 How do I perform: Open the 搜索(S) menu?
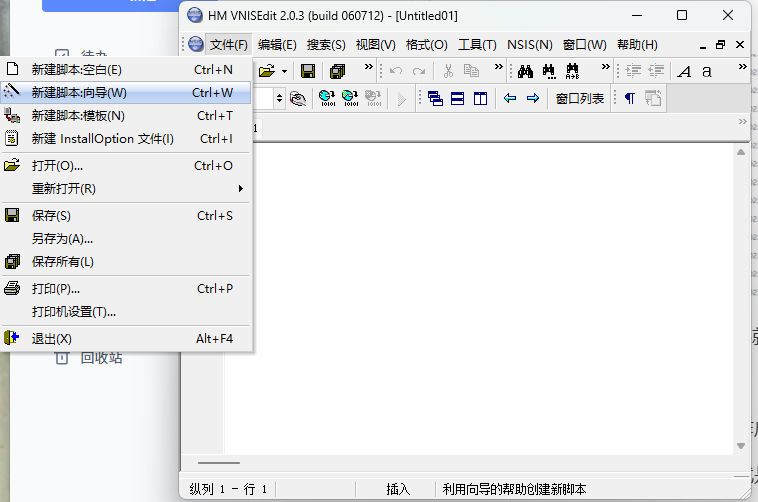(x=326, y=45)
